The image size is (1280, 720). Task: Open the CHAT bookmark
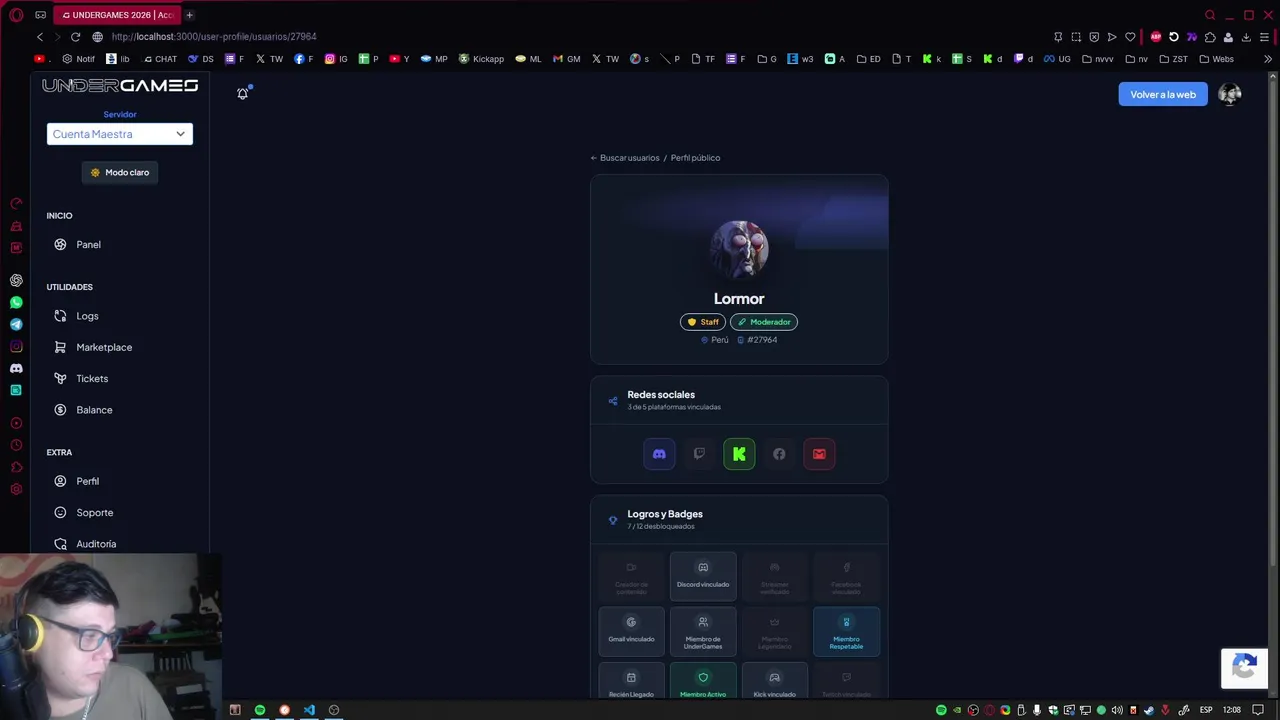[160, 59]
